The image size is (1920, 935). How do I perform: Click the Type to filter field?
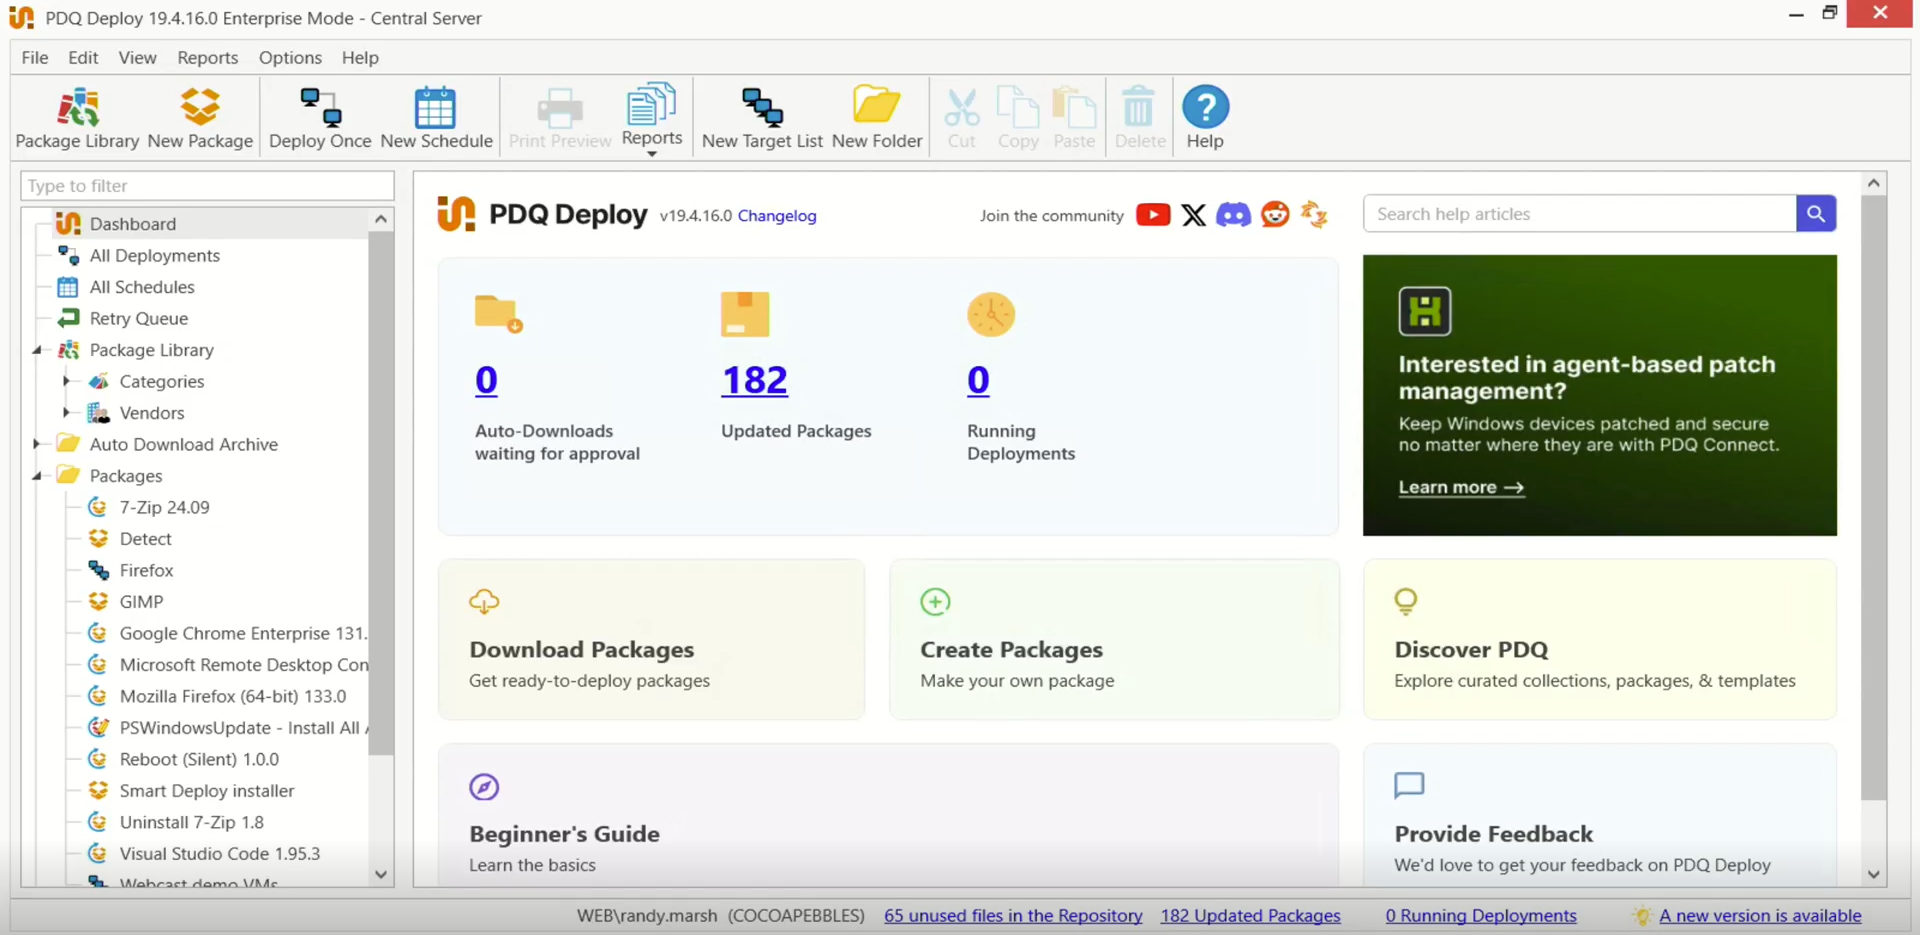[x=207, y=186]
